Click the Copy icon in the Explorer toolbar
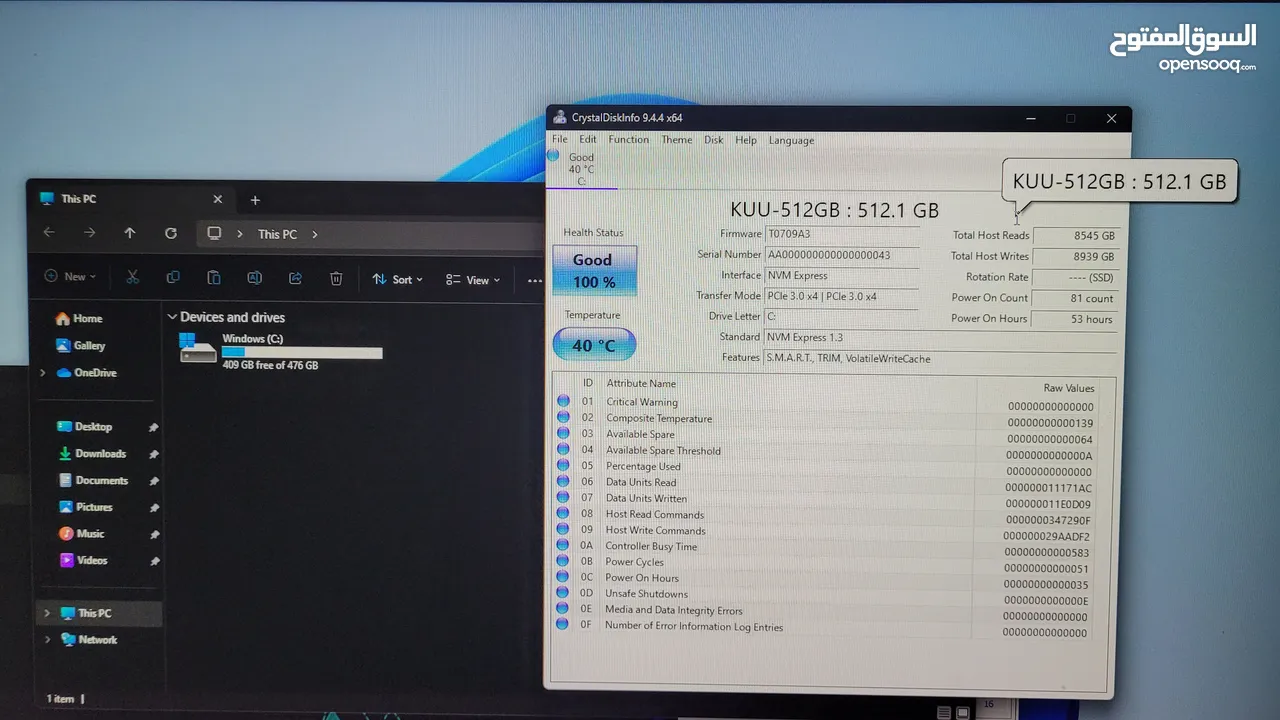This screenshot has height=720, width=1280. point(173,277)
